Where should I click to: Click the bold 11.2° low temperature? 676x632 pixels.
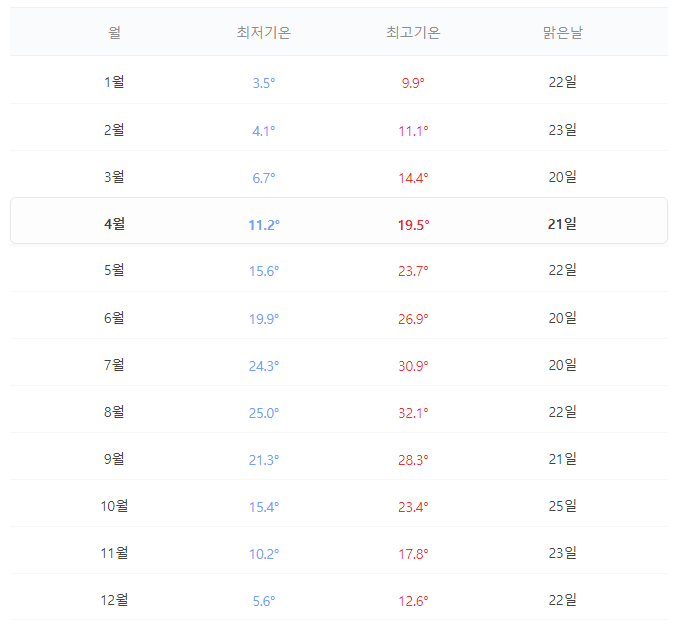click(264, 225)
